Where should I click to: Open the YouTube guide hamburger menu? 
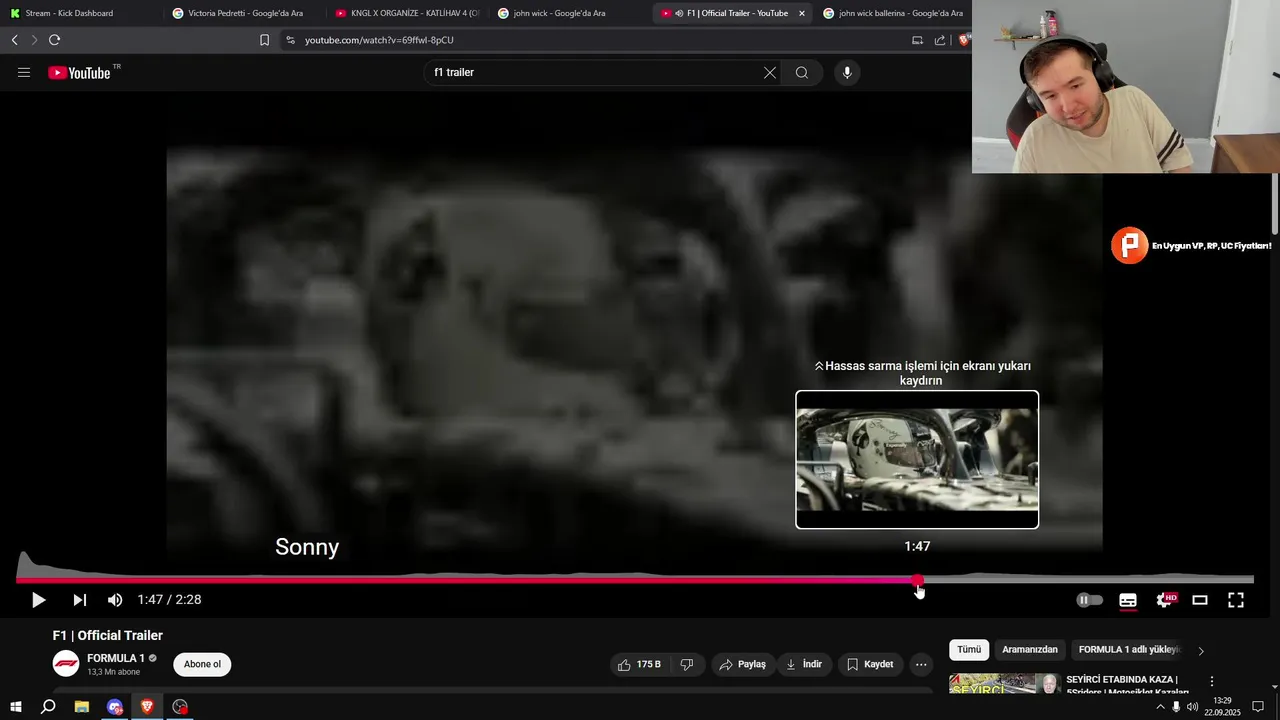[24, 72]
